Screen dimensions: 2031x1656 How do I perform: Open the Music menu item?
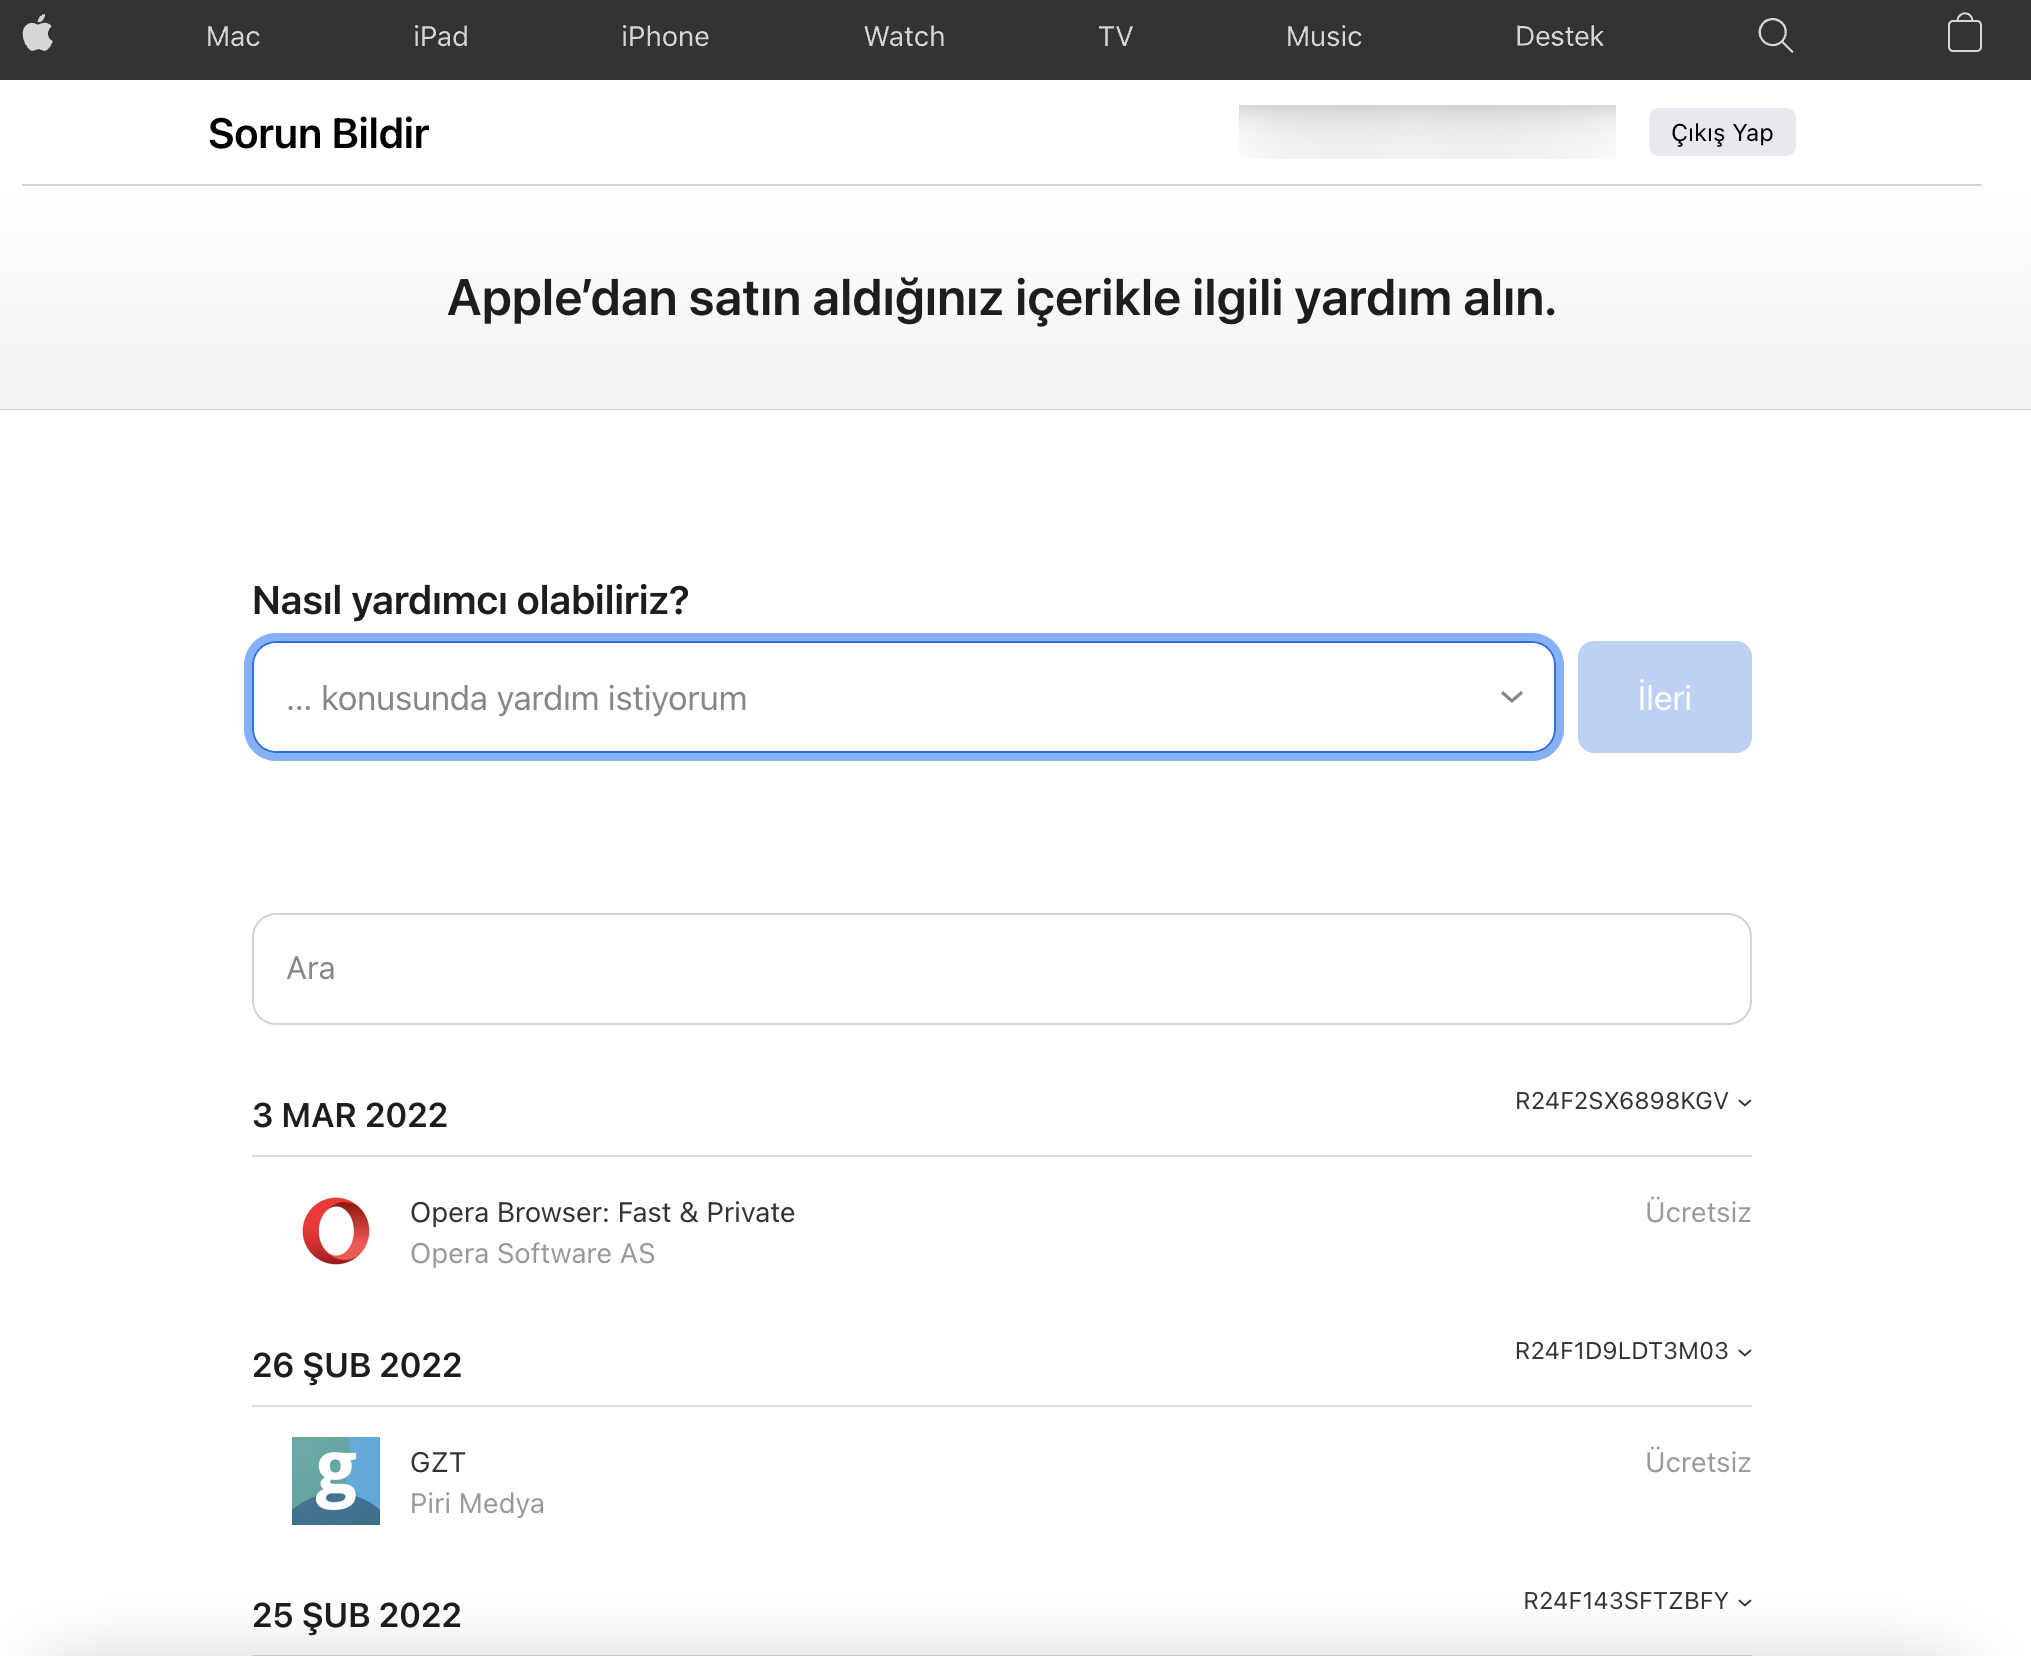click(x=1323, y=37)
